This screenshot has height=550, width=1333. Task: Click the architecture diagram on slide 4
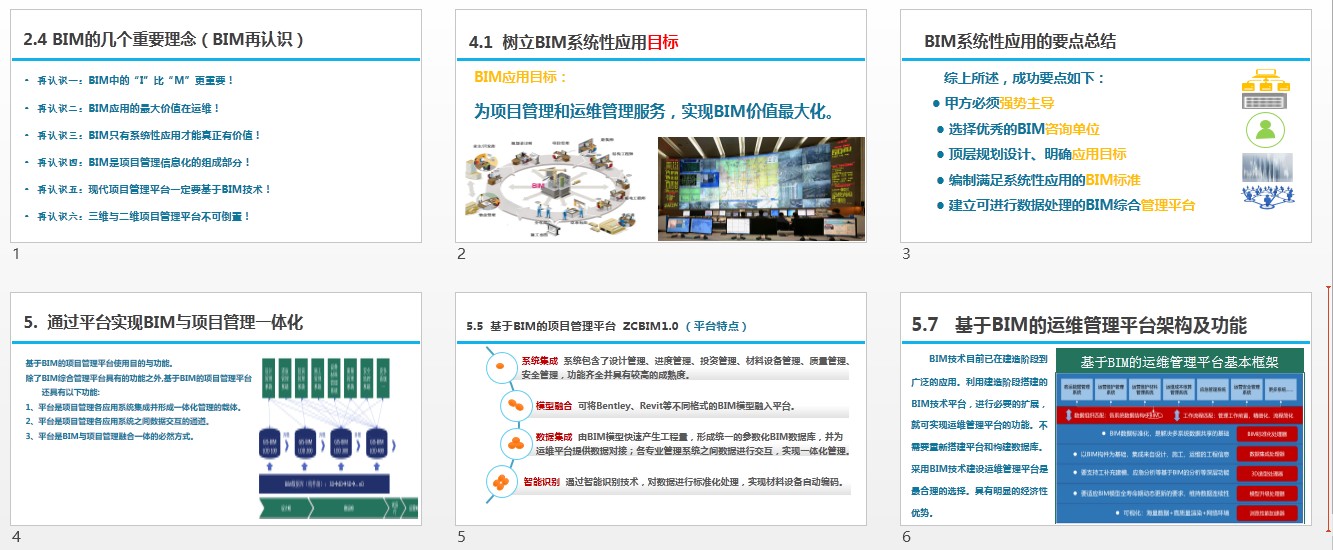coord(324,437)
